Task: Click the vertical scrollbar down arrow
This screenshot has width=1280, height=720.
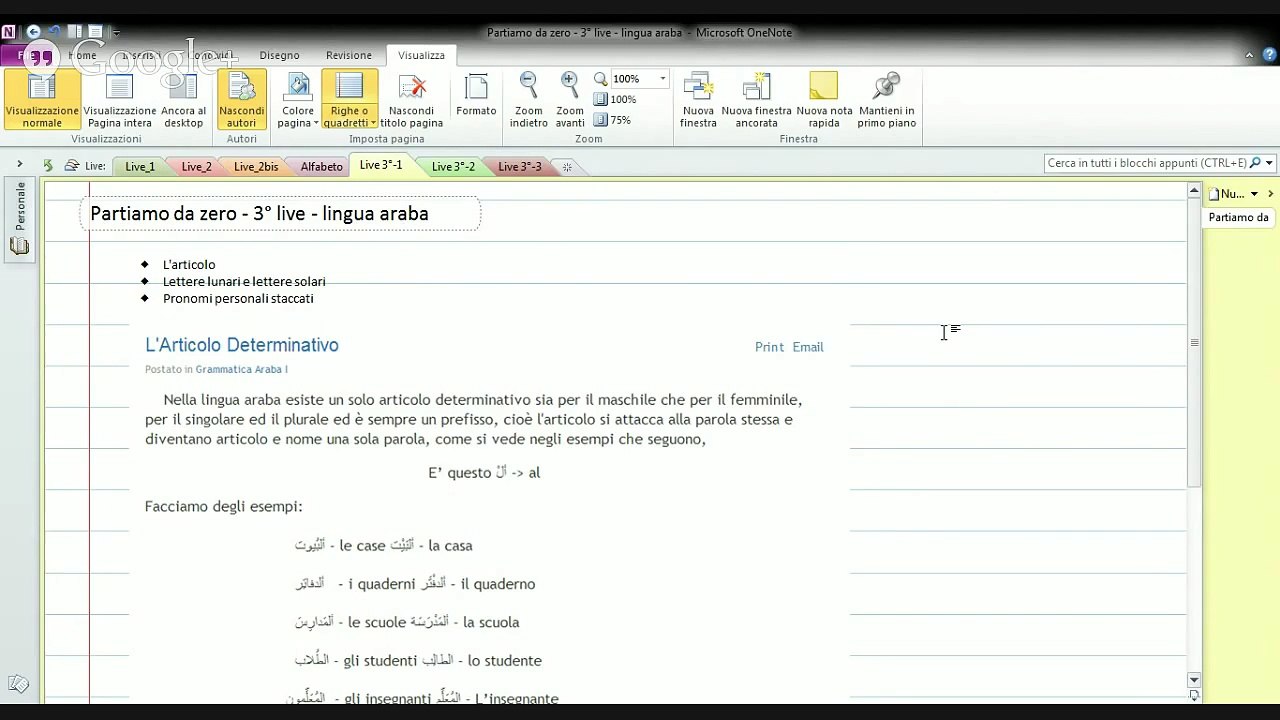Action: pyautogui.click(x=1194, y=680)
